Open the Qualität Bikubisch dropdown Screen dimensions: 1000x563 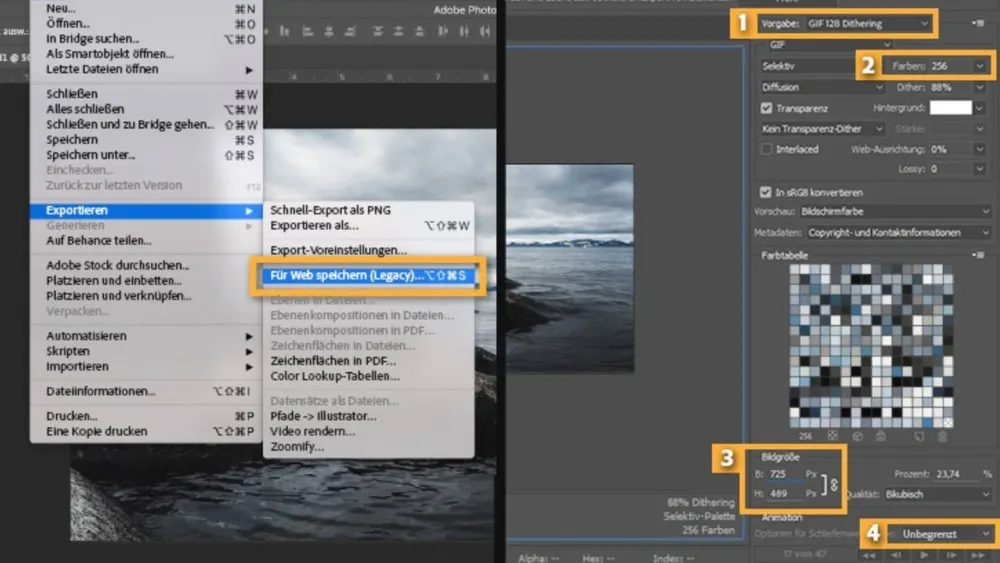point(937,494)
